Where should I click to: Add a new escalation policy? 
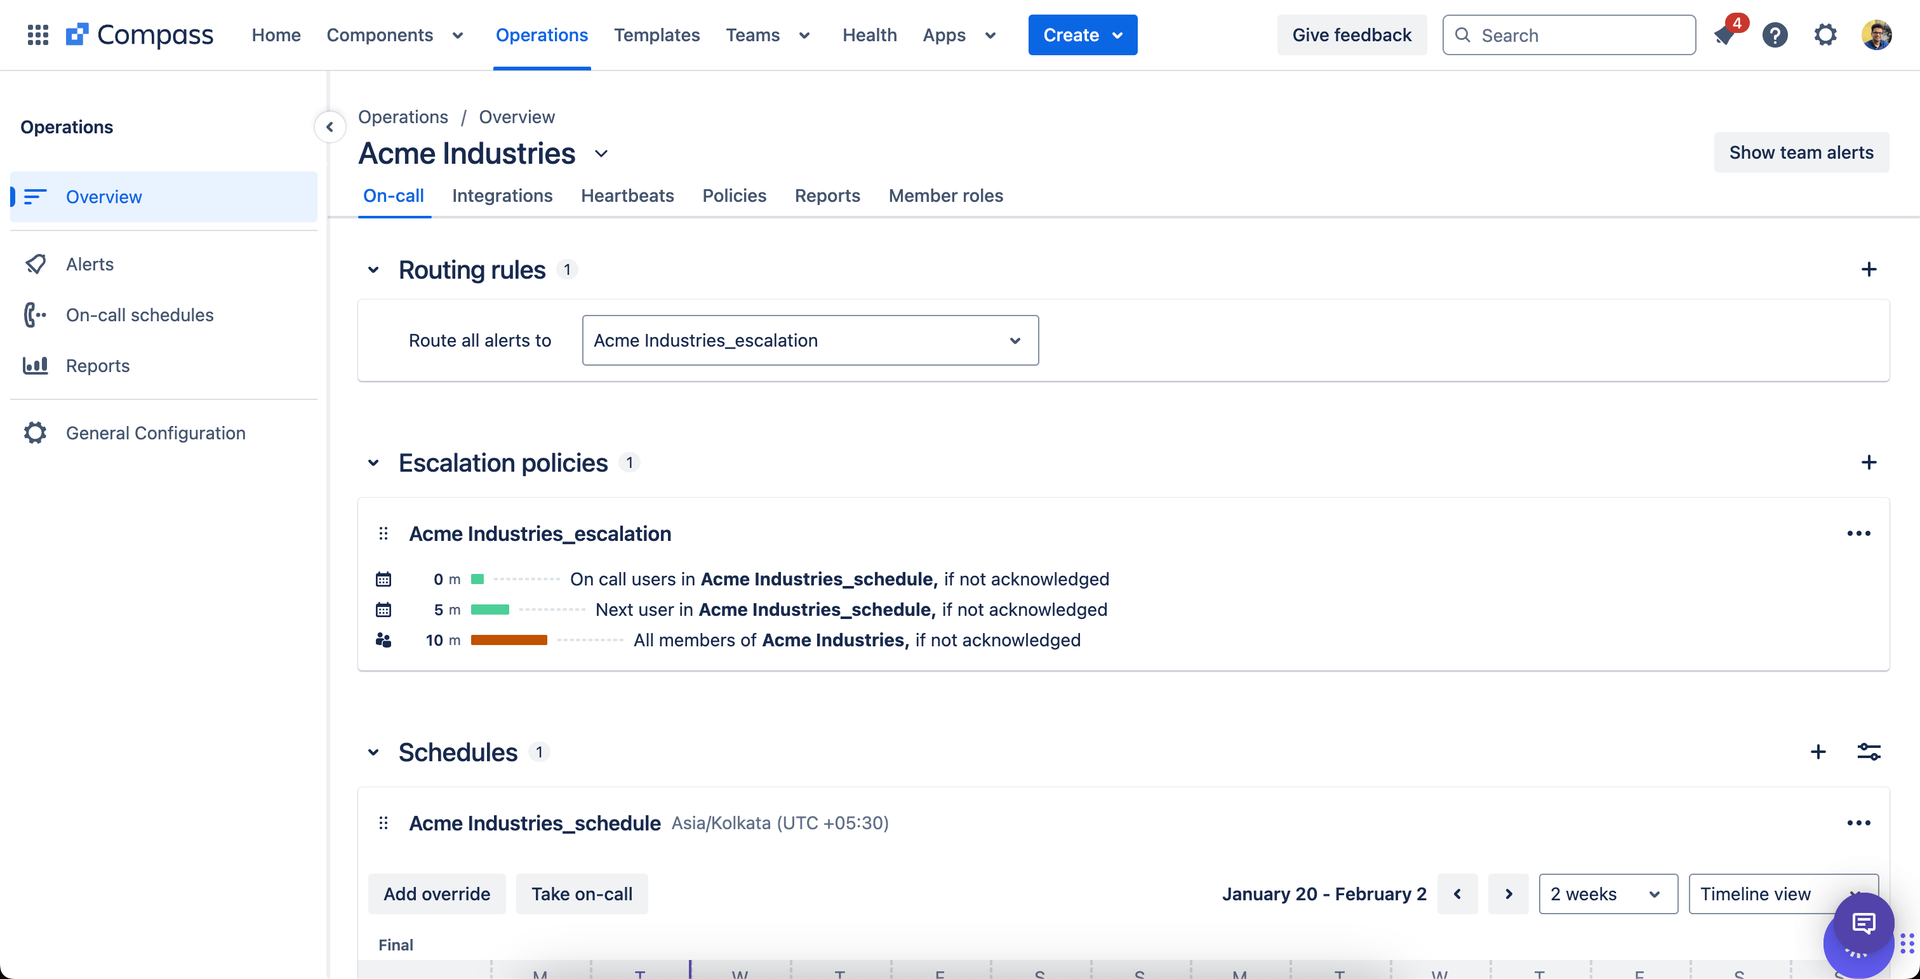tap(1869, 462)
